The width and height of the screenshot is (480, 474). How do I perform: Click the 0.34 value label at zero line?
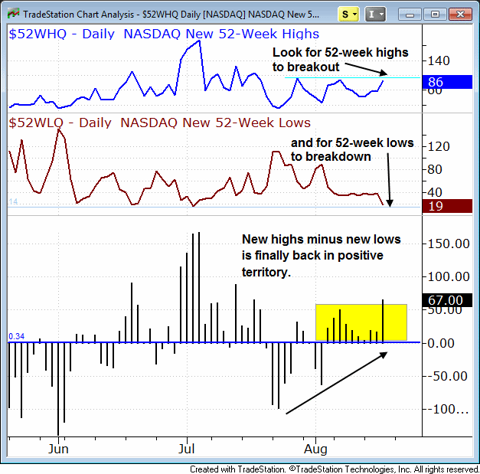[x=16, y=336]
